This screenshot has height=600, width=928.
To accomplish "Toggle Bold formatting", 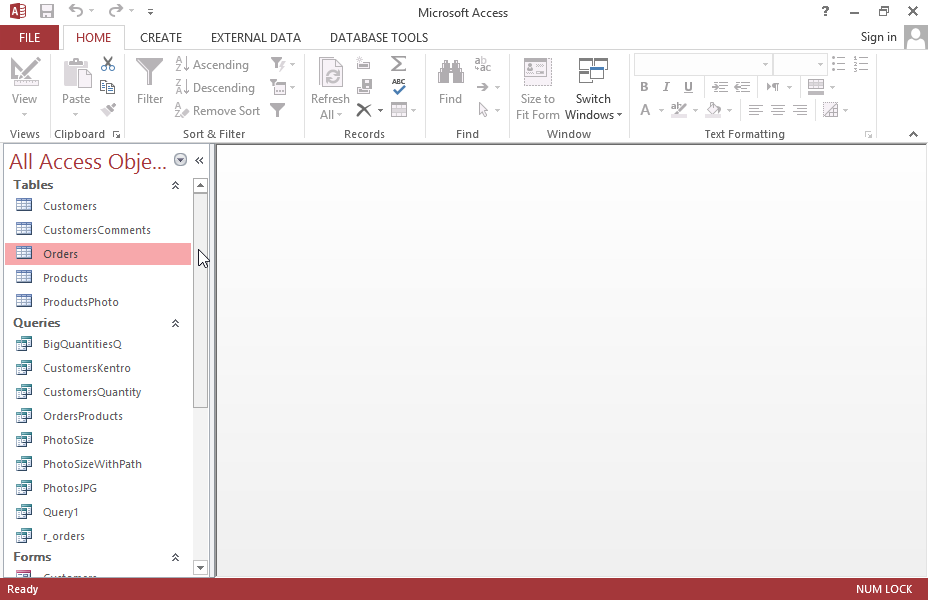I will pos(644,87).
